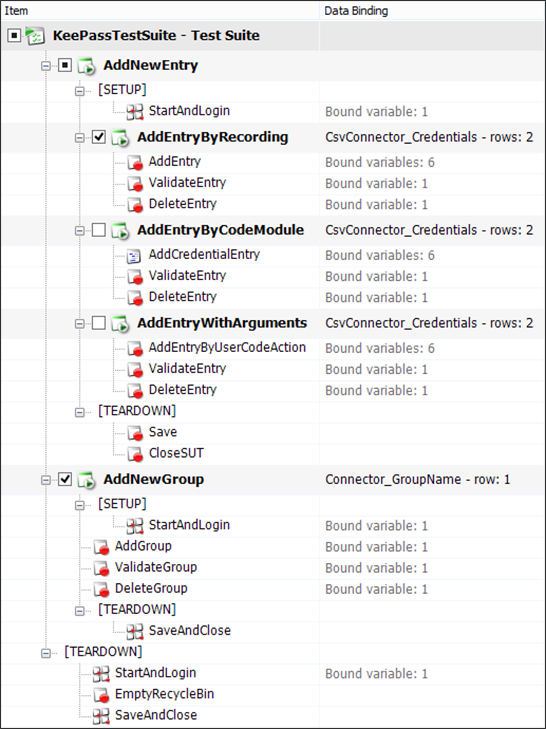Check the AddEntryByCodeModule checkbox
This screenshot has height=729, width=546.
pyautogui.click(x=99, y=230)
